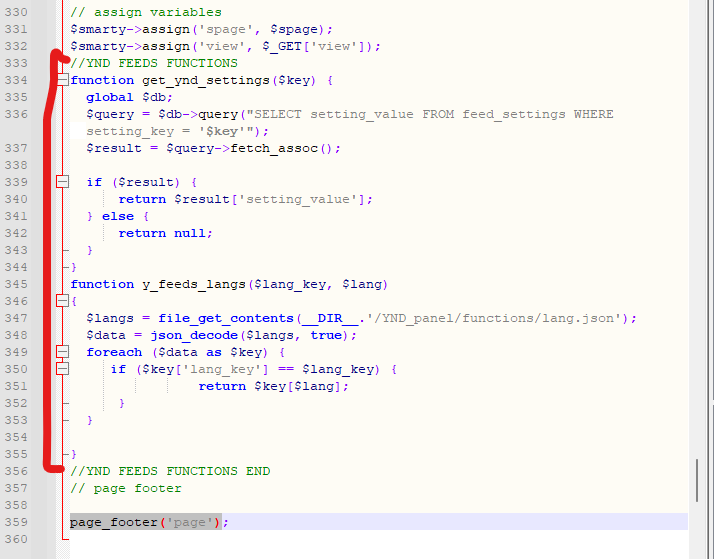Click blank line 338 in the editor
The height and width of the screenshot is (559, 714).
[379, 165]
